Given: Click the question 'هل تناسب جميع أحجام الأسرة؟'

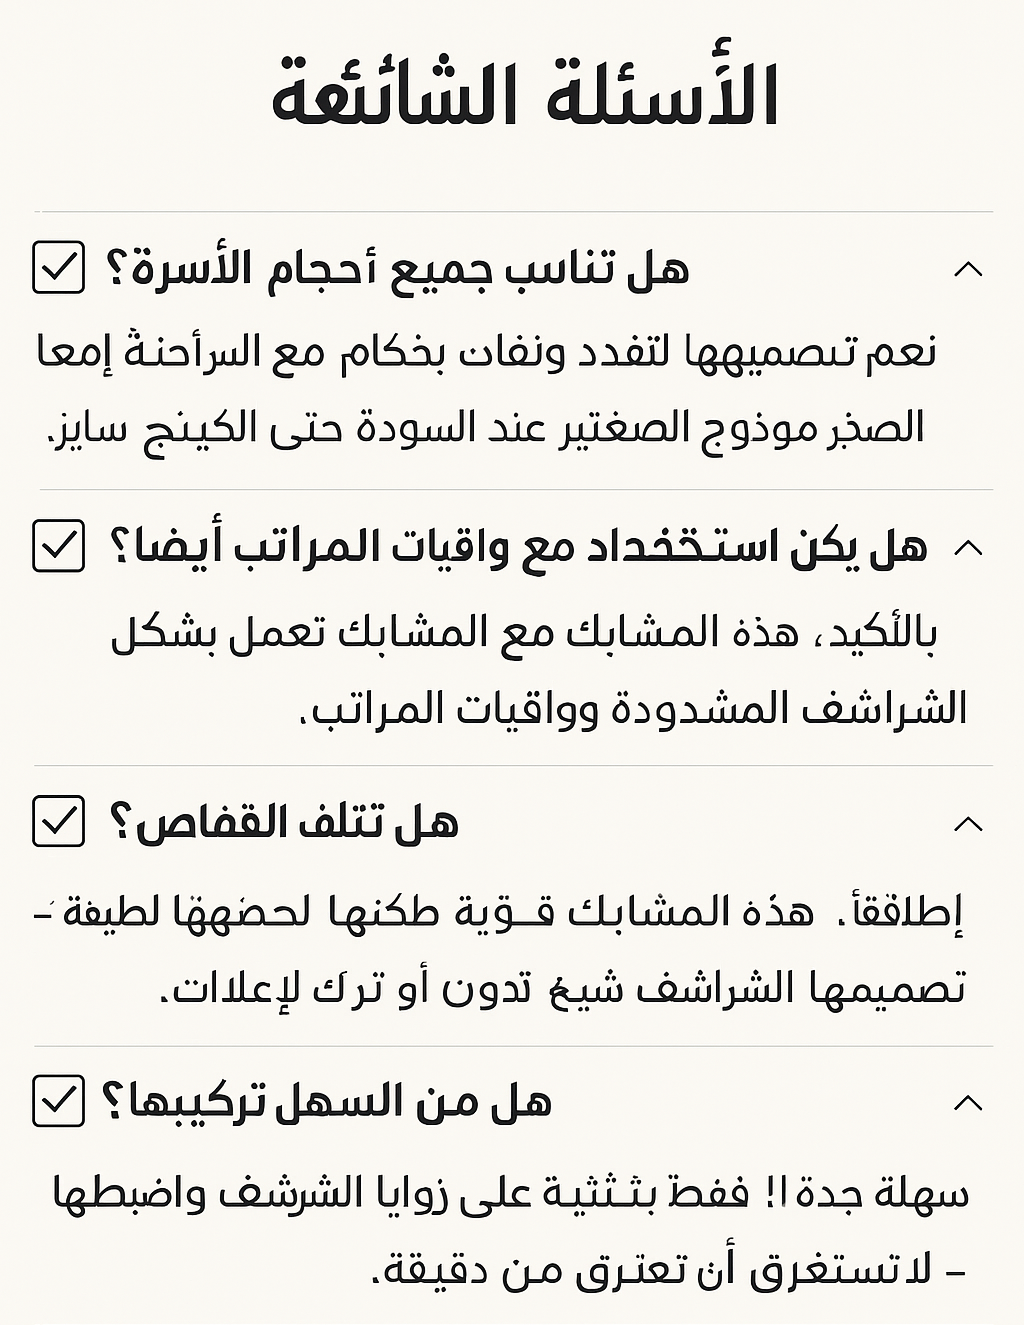Looking at the screenshot, I should point(397,270).
